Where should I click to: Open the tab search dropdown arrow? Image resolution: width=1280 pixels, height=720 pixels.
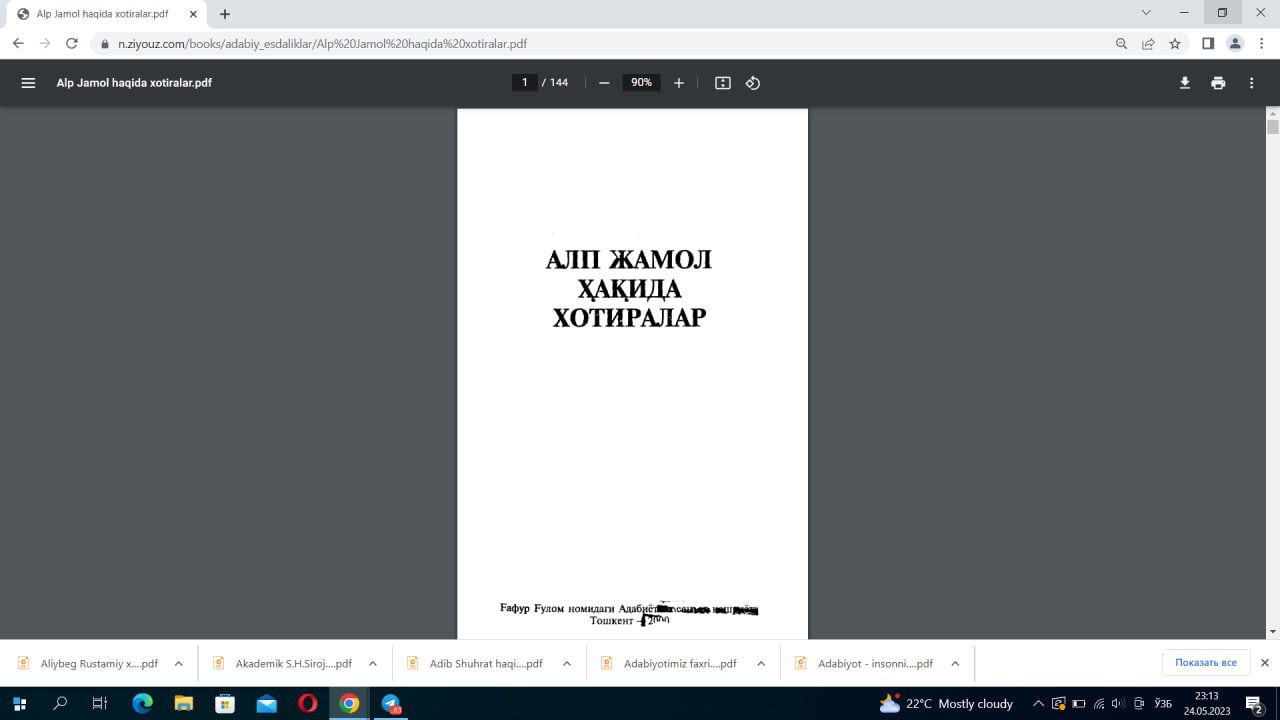click(1146, 13)
